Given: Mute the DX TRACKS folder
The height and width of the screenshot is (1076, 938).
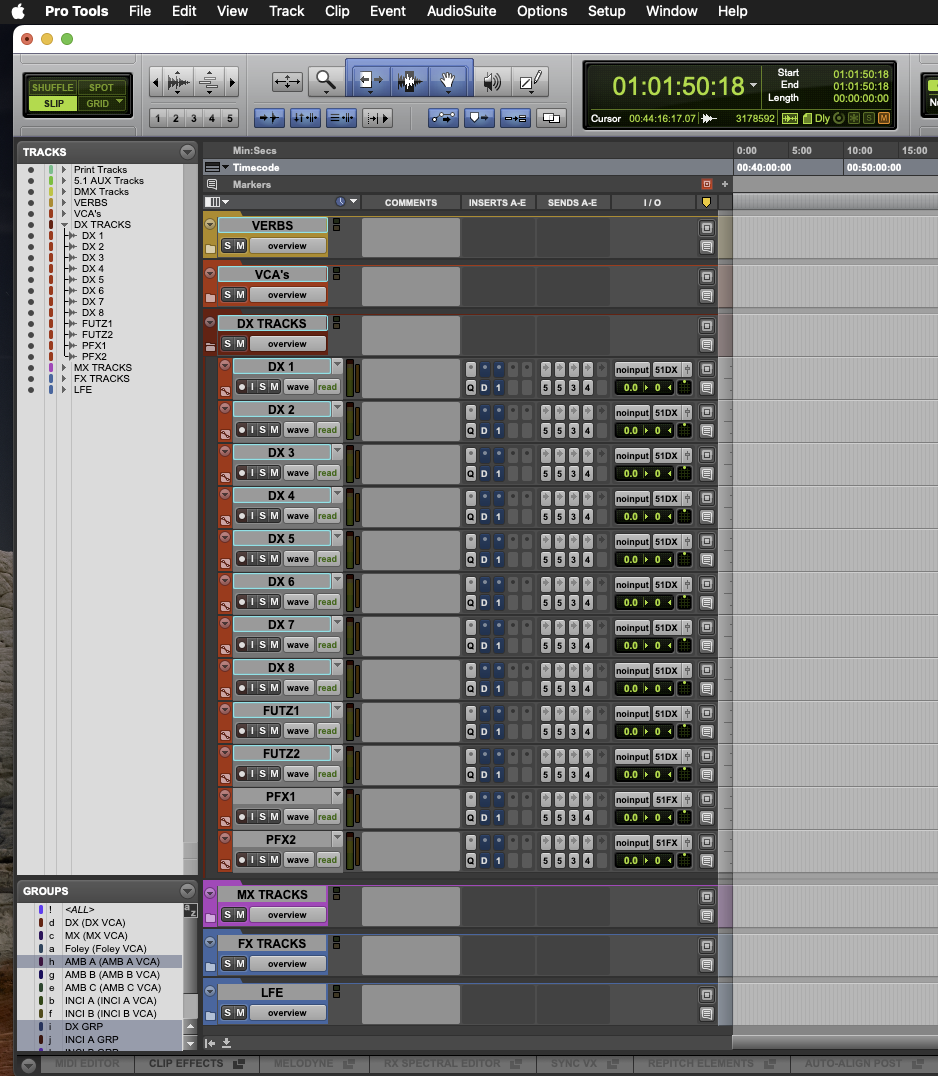Looking at the screenshot, I should click(240, 344).
